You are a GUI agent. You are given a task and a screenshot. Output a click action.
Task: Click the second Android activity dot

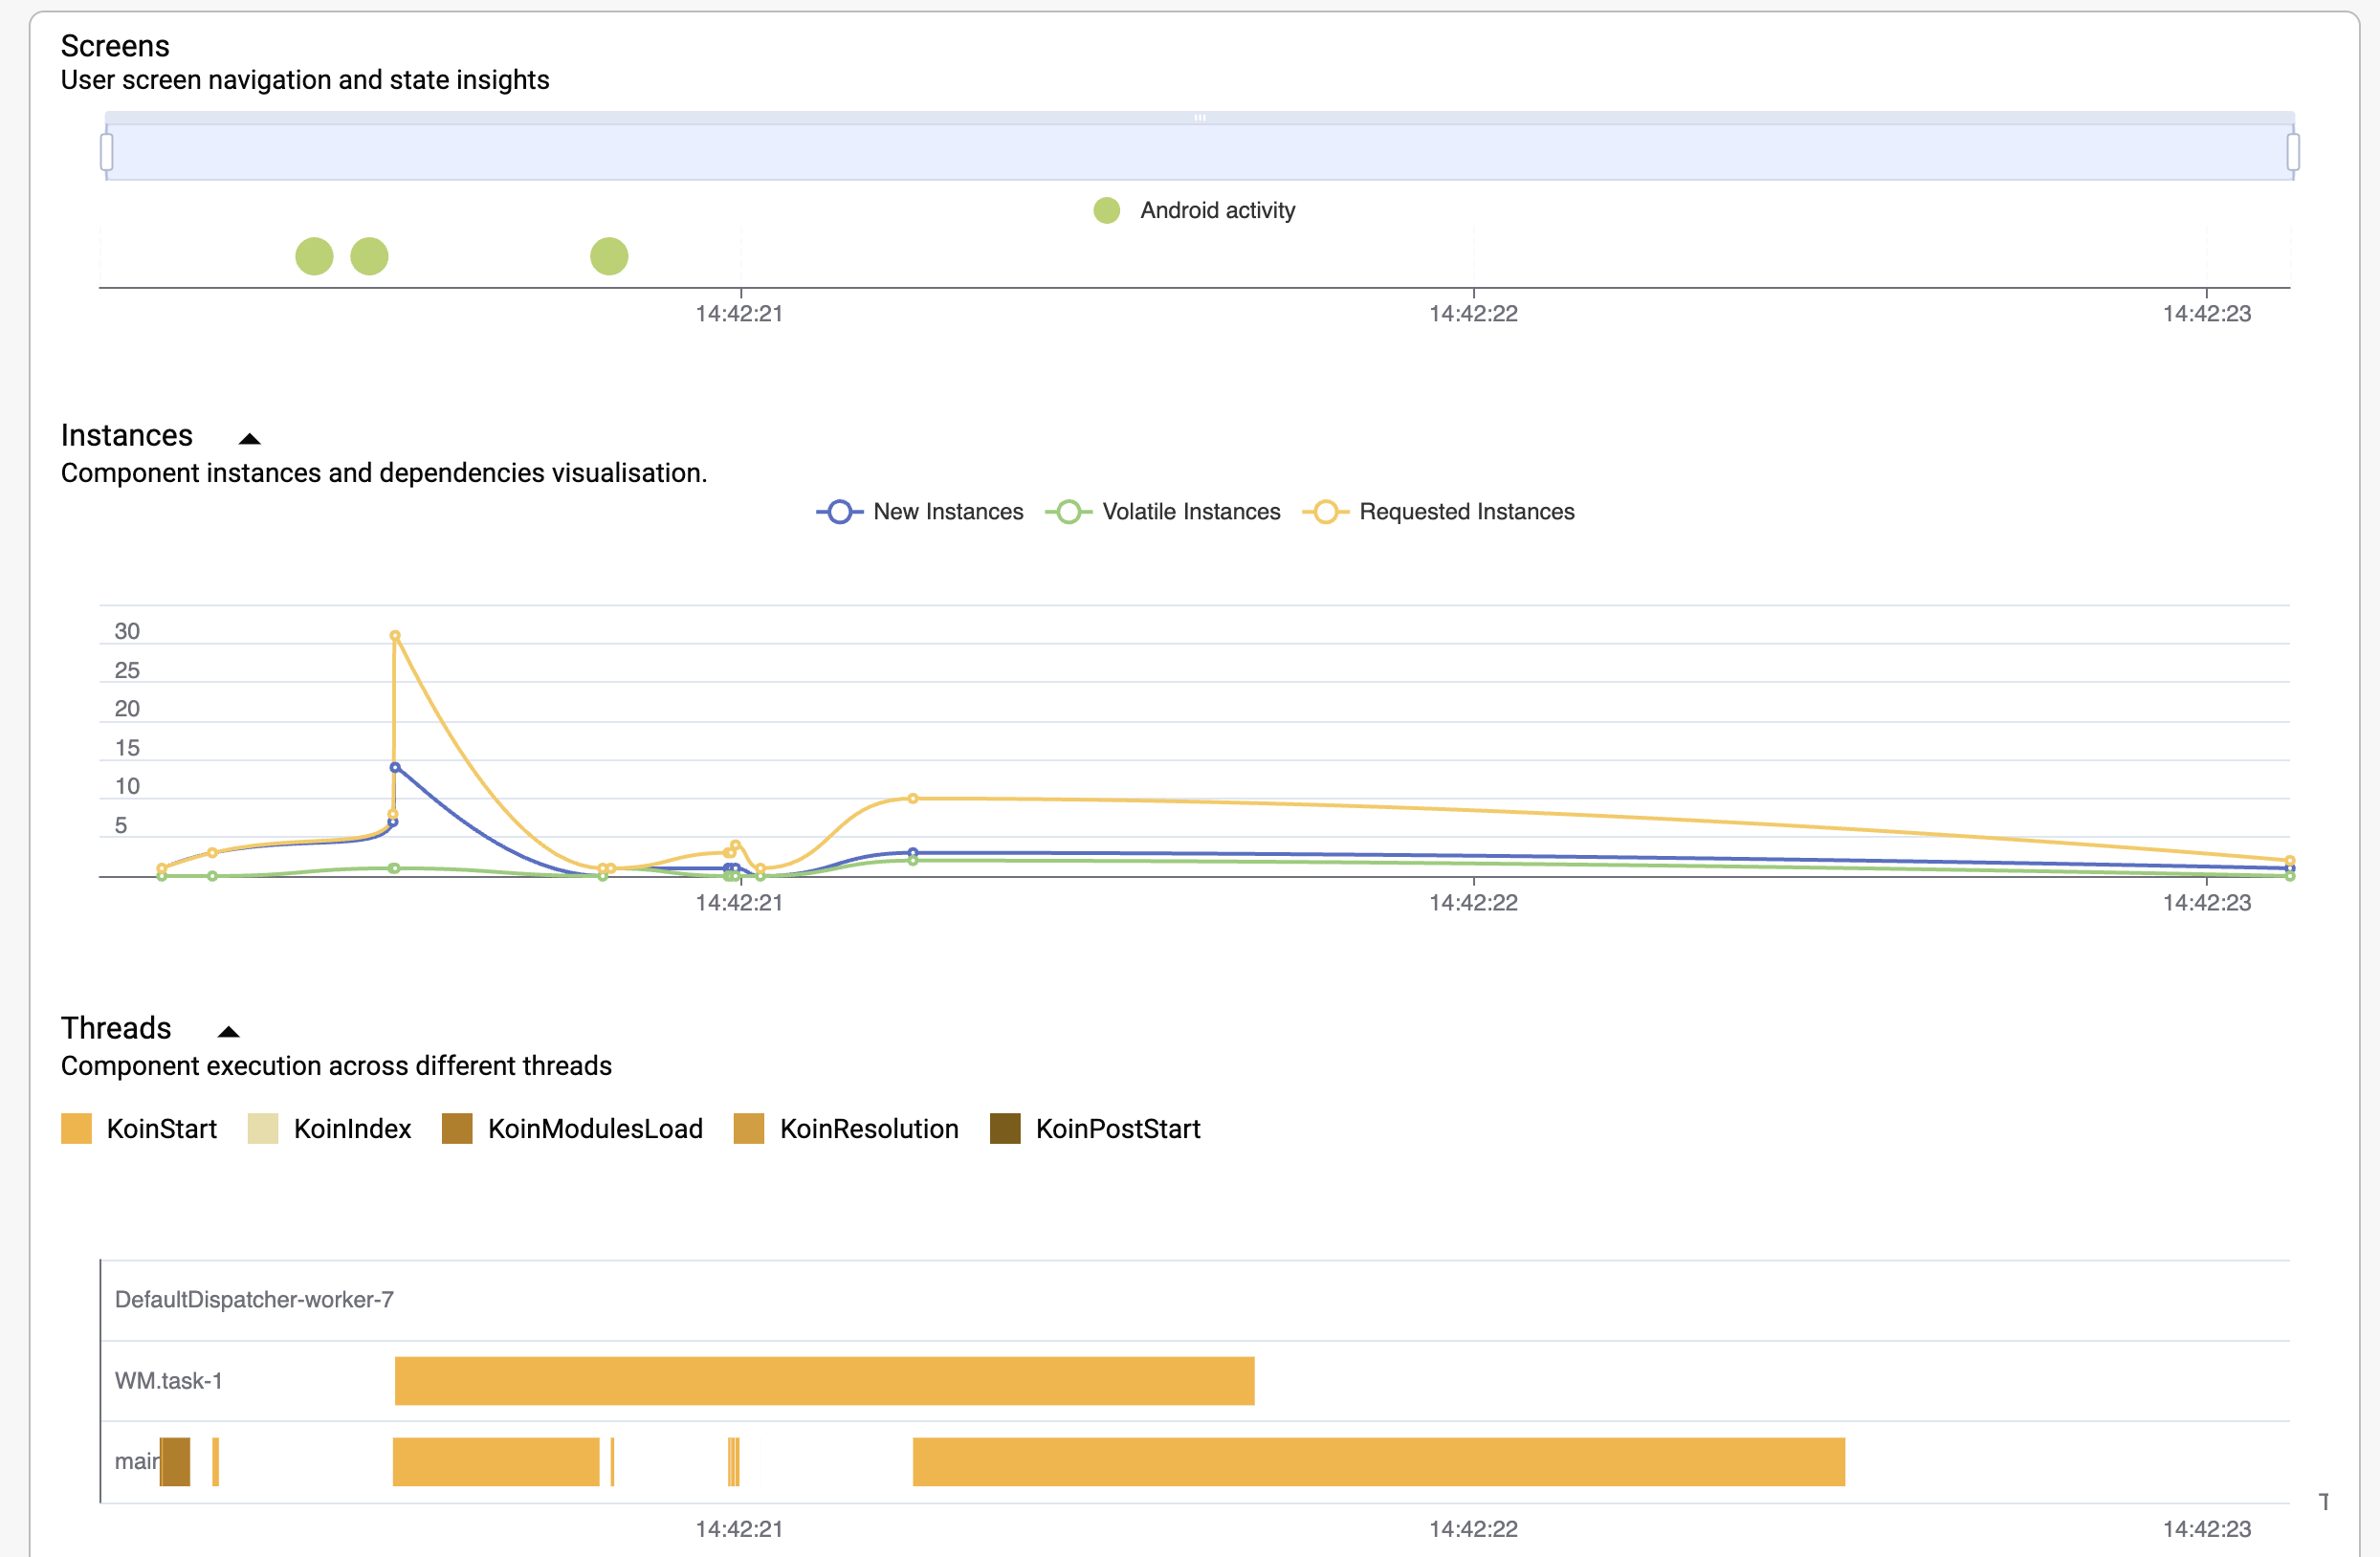[369, 256]
